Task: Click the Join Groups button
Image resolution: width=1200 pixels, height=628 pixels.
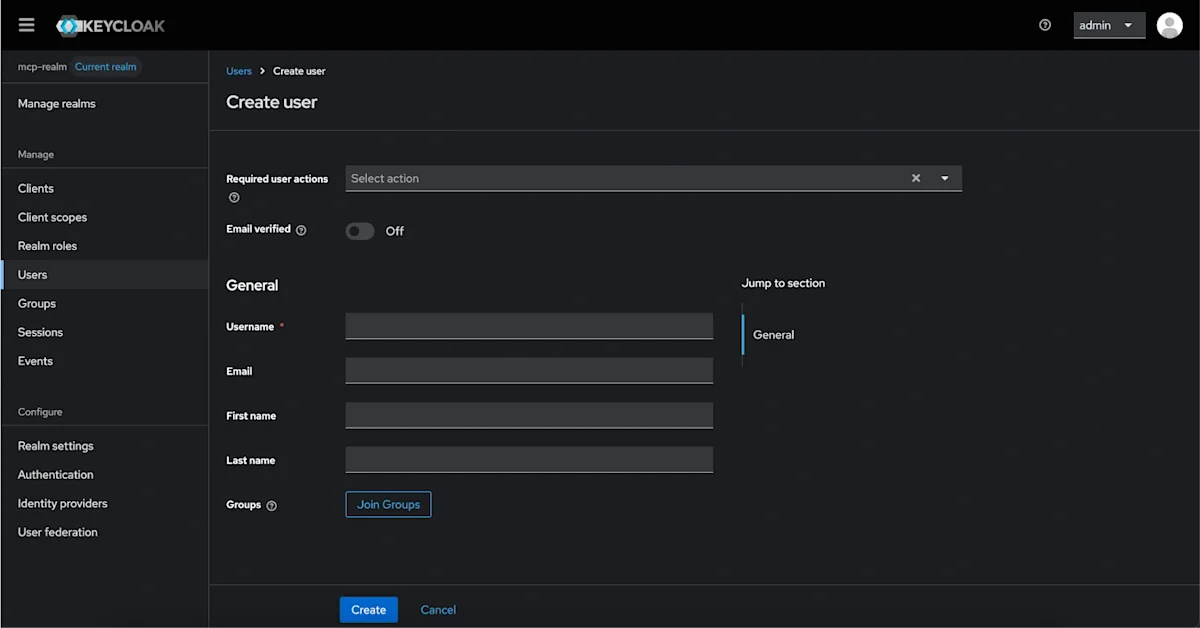Action: pyautogui.click(x=388, y=504)
